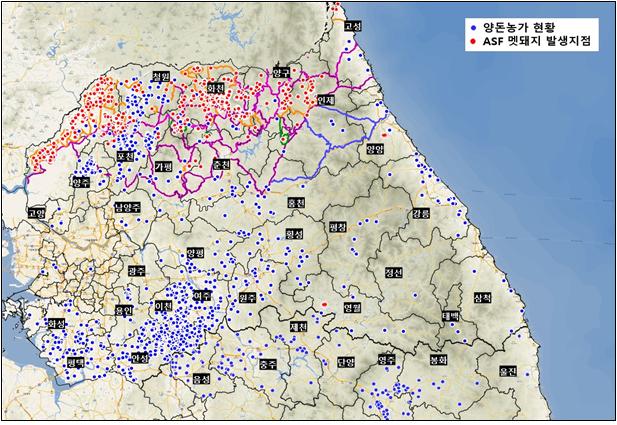617x425 pixels.
Task: Click the 화천 region label
Action: (214, 89)
